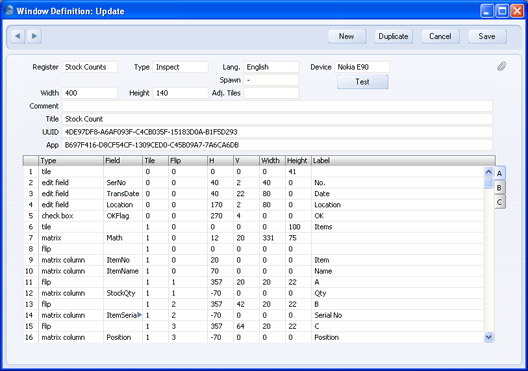Click the App identifier field
This screenshot has height=371, width=528.
tap(277, 145)
